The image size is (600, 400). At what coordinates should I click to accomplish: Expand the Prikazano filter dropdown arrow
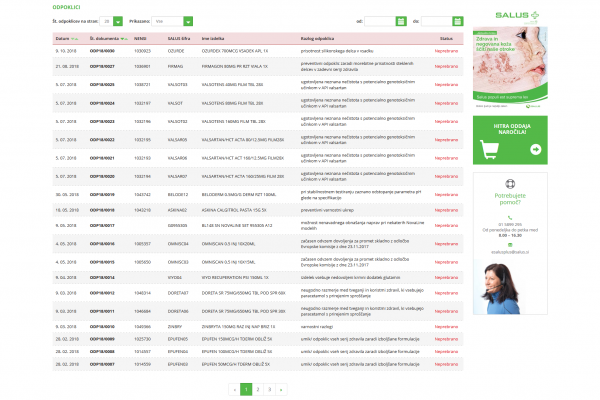click(188, 21)
